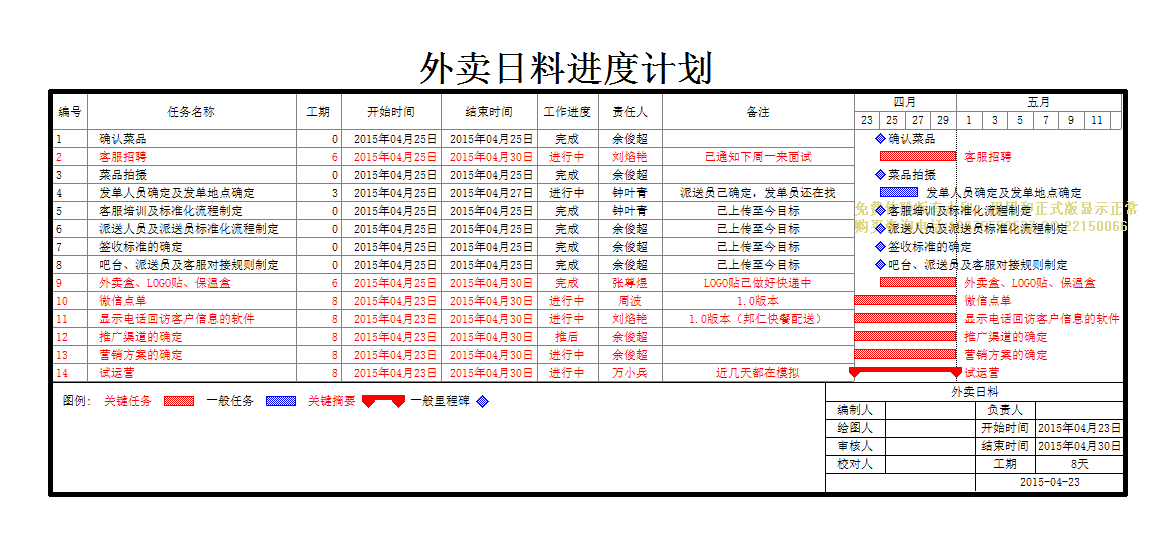Viewport: 1174px width, 543px height.
Task: Click the note 已通知下周一来面试
Action: point(758,157)
